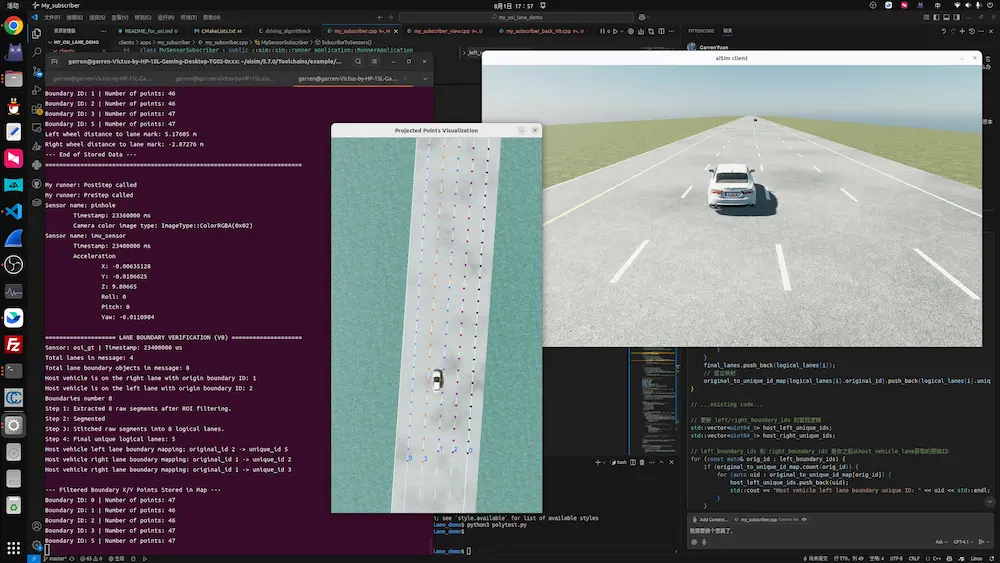This screenshot has width=1000, height=563.
Task: Open the clock and calendar in top bar
Action: (513, 5)
